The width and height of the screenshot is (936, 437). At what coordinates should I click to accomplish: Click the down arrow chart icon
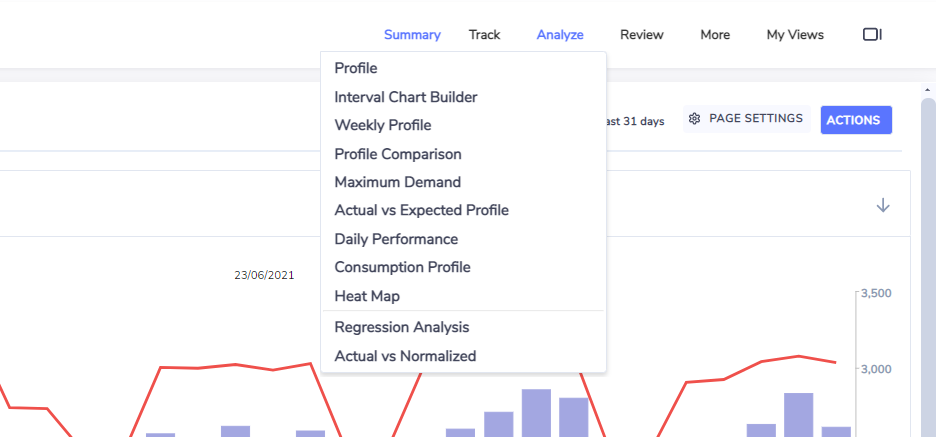[883, 205]
